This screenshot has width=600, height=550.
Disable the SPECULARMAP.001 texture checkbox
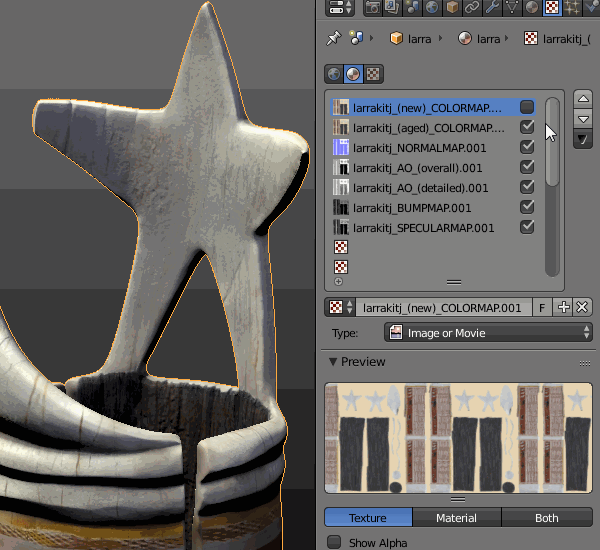click(527, 227)
